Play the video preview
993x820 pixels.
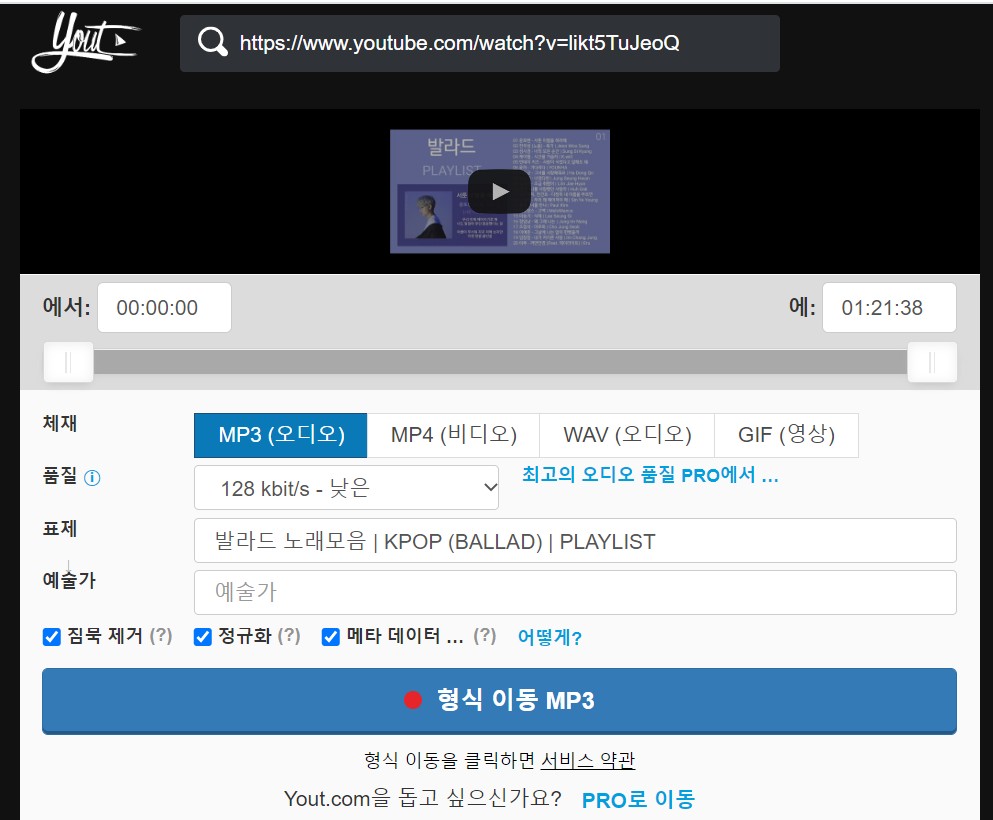coord(500,191)
